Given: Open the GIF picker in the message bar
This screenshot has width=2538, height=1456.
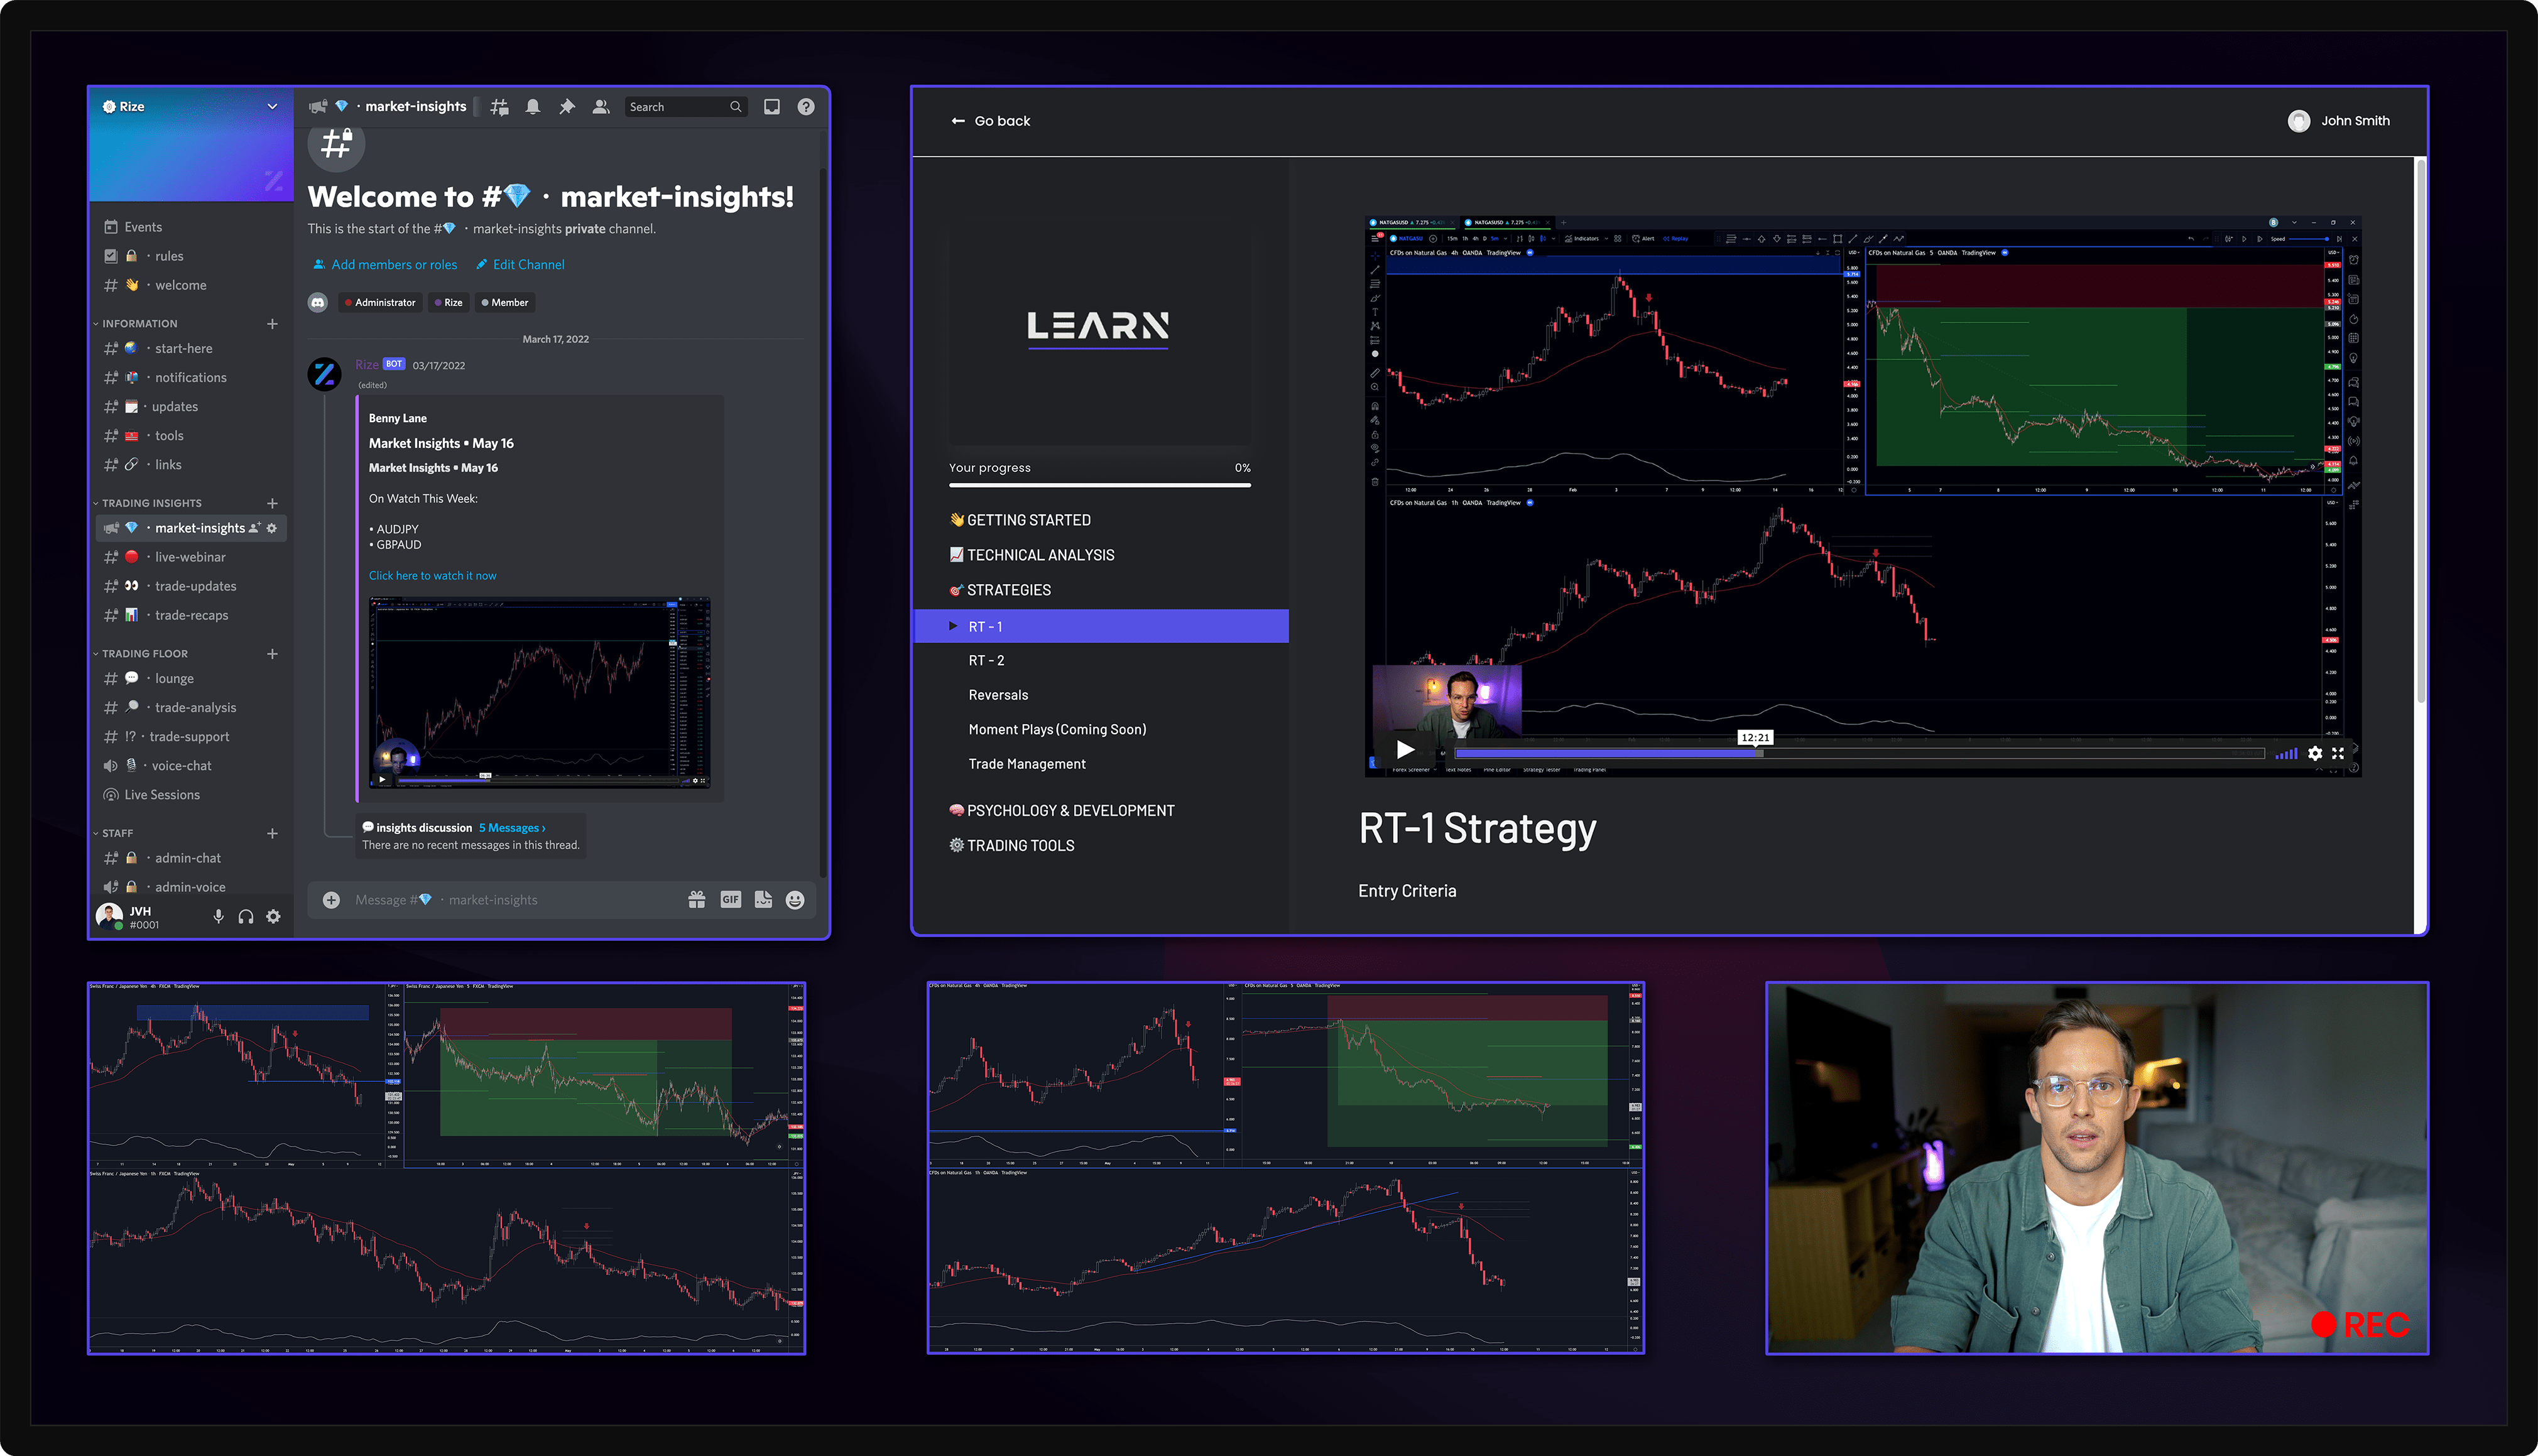Looking at the screenshot, I should point(731,899).
